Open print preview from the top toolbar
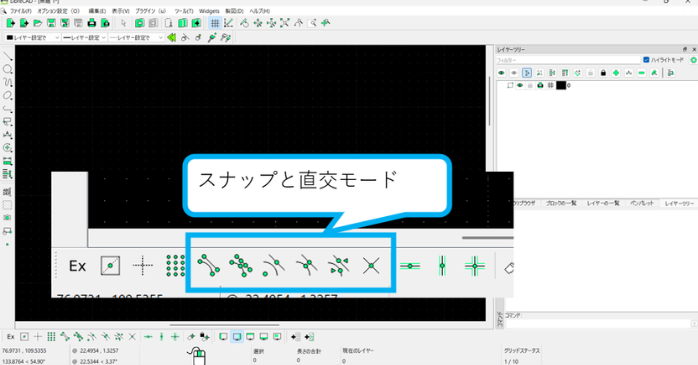Screen dimensions: 698x365 pyautogui.click(x=105, y=23)
